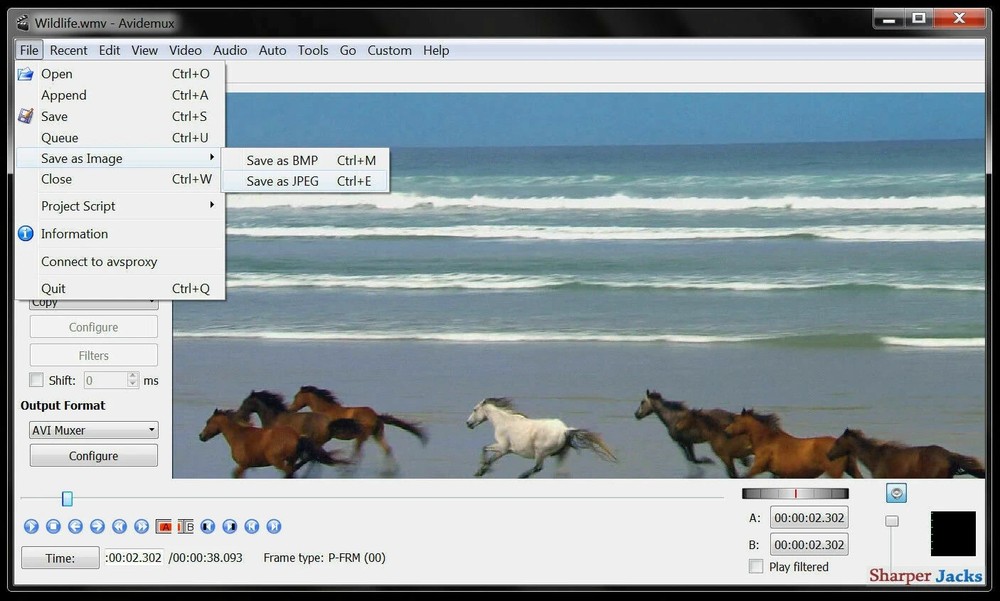Click the Information icon in File menu
Screen dimensions: 1000x601
point(25,233)
